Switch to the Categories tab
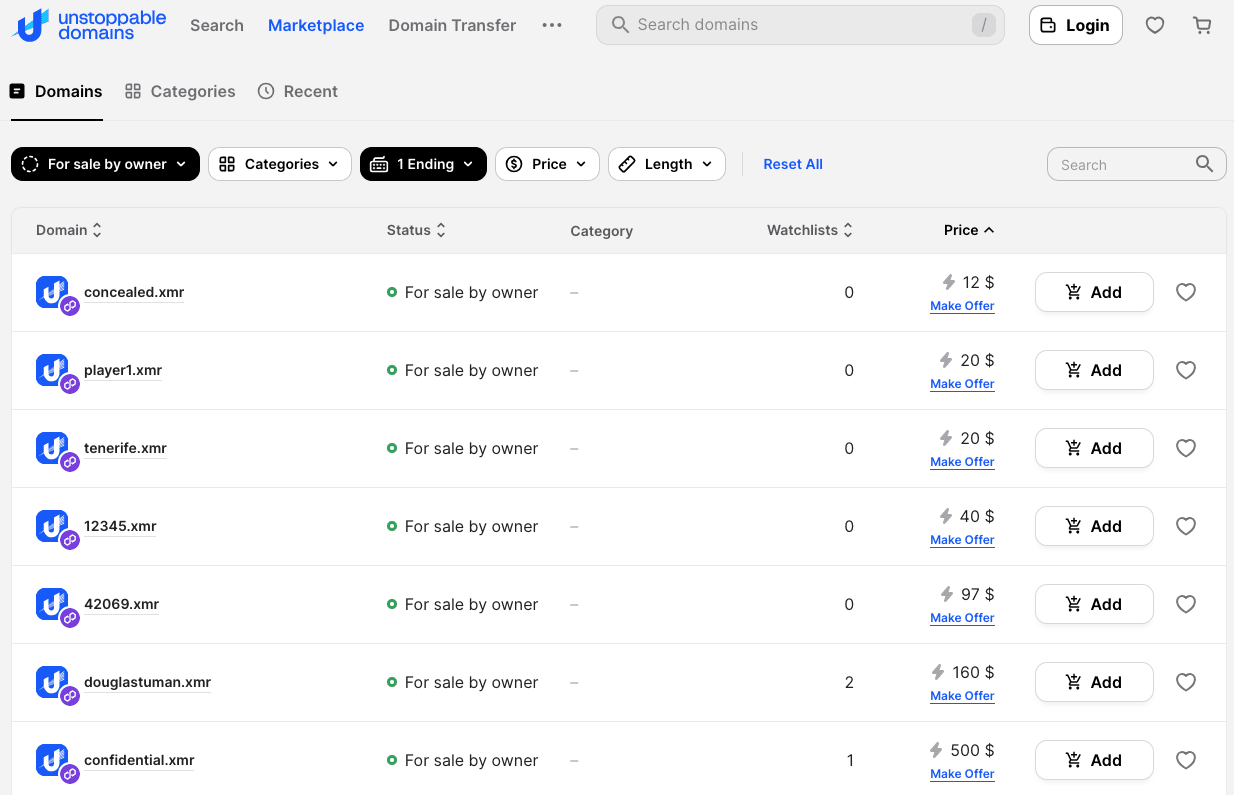This screenshot has height=795, width=1234. [180, 91]
